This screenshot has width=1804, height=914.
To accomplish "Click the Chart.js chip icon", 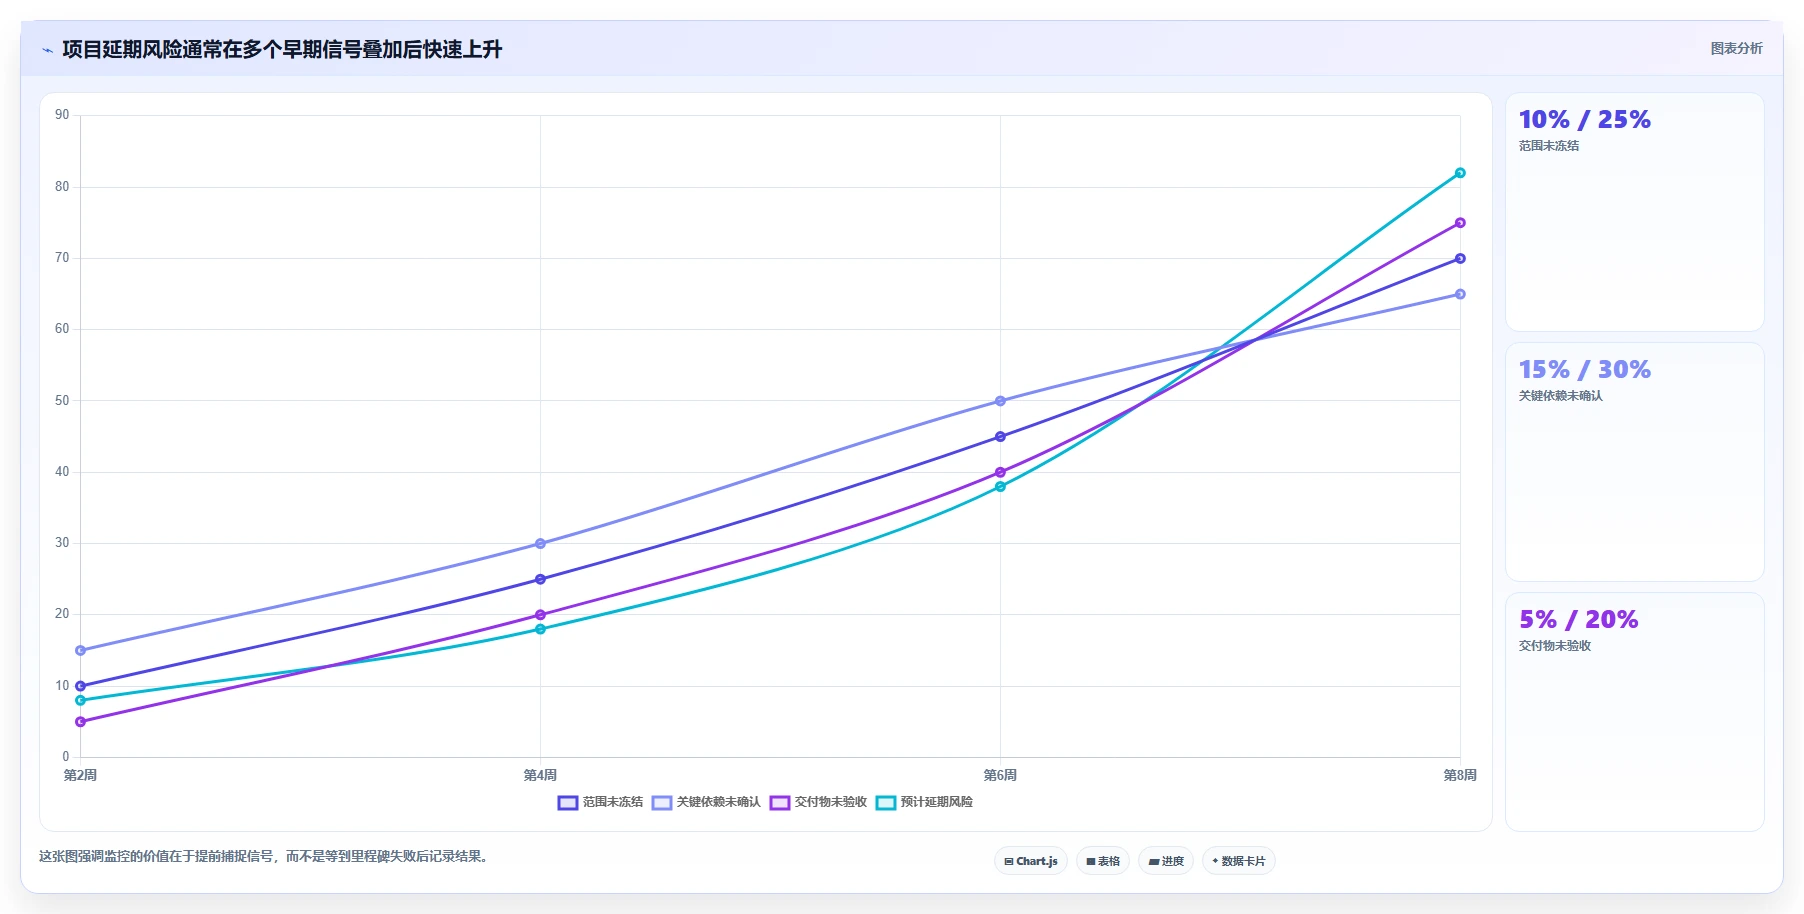I will coord(1009,861).
